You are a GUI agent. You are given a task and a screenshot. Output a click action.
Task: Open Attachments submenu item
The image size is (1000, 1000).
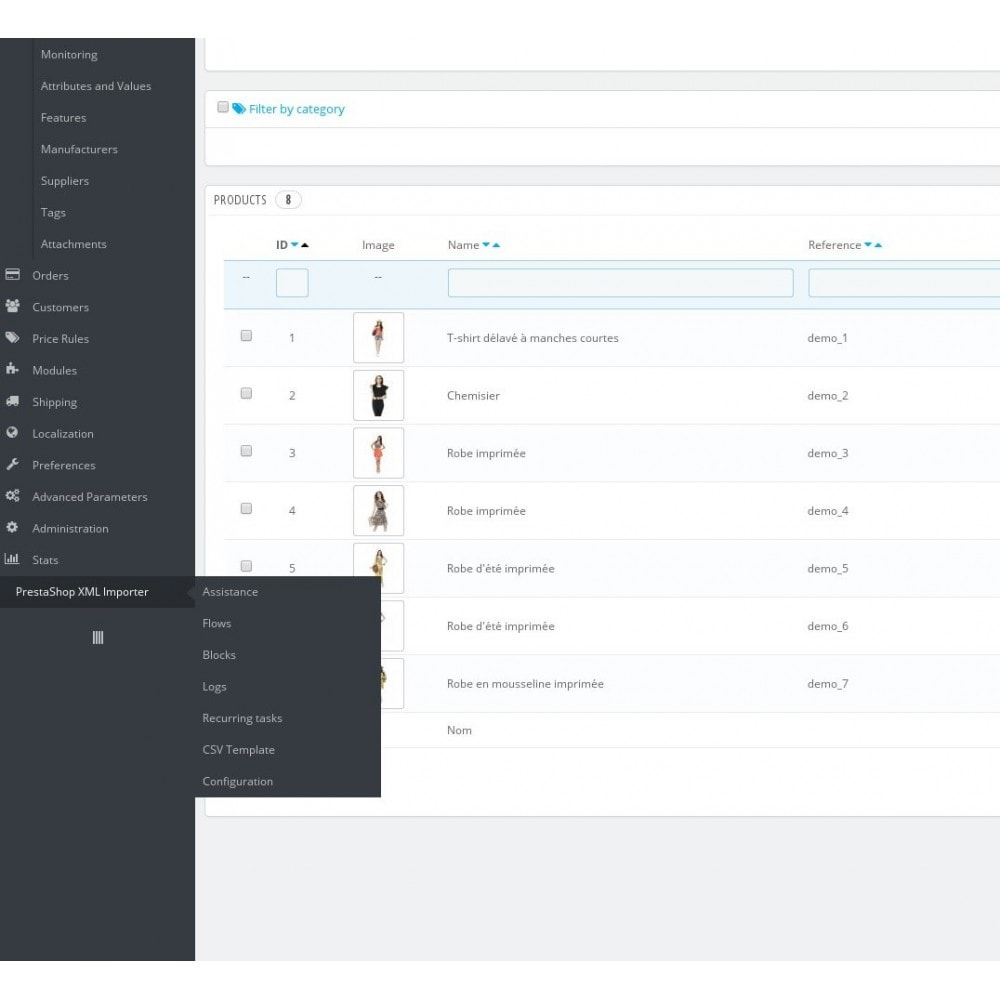point(73,244)
